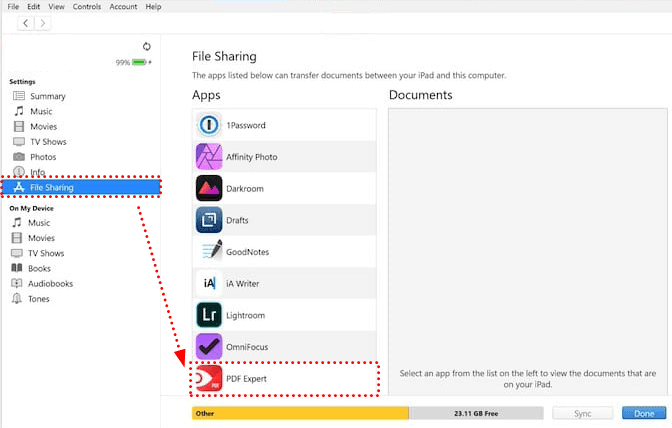The image size is (672, 428).
Task: Click the Photos camera icon
Action: tap(19, 156)
